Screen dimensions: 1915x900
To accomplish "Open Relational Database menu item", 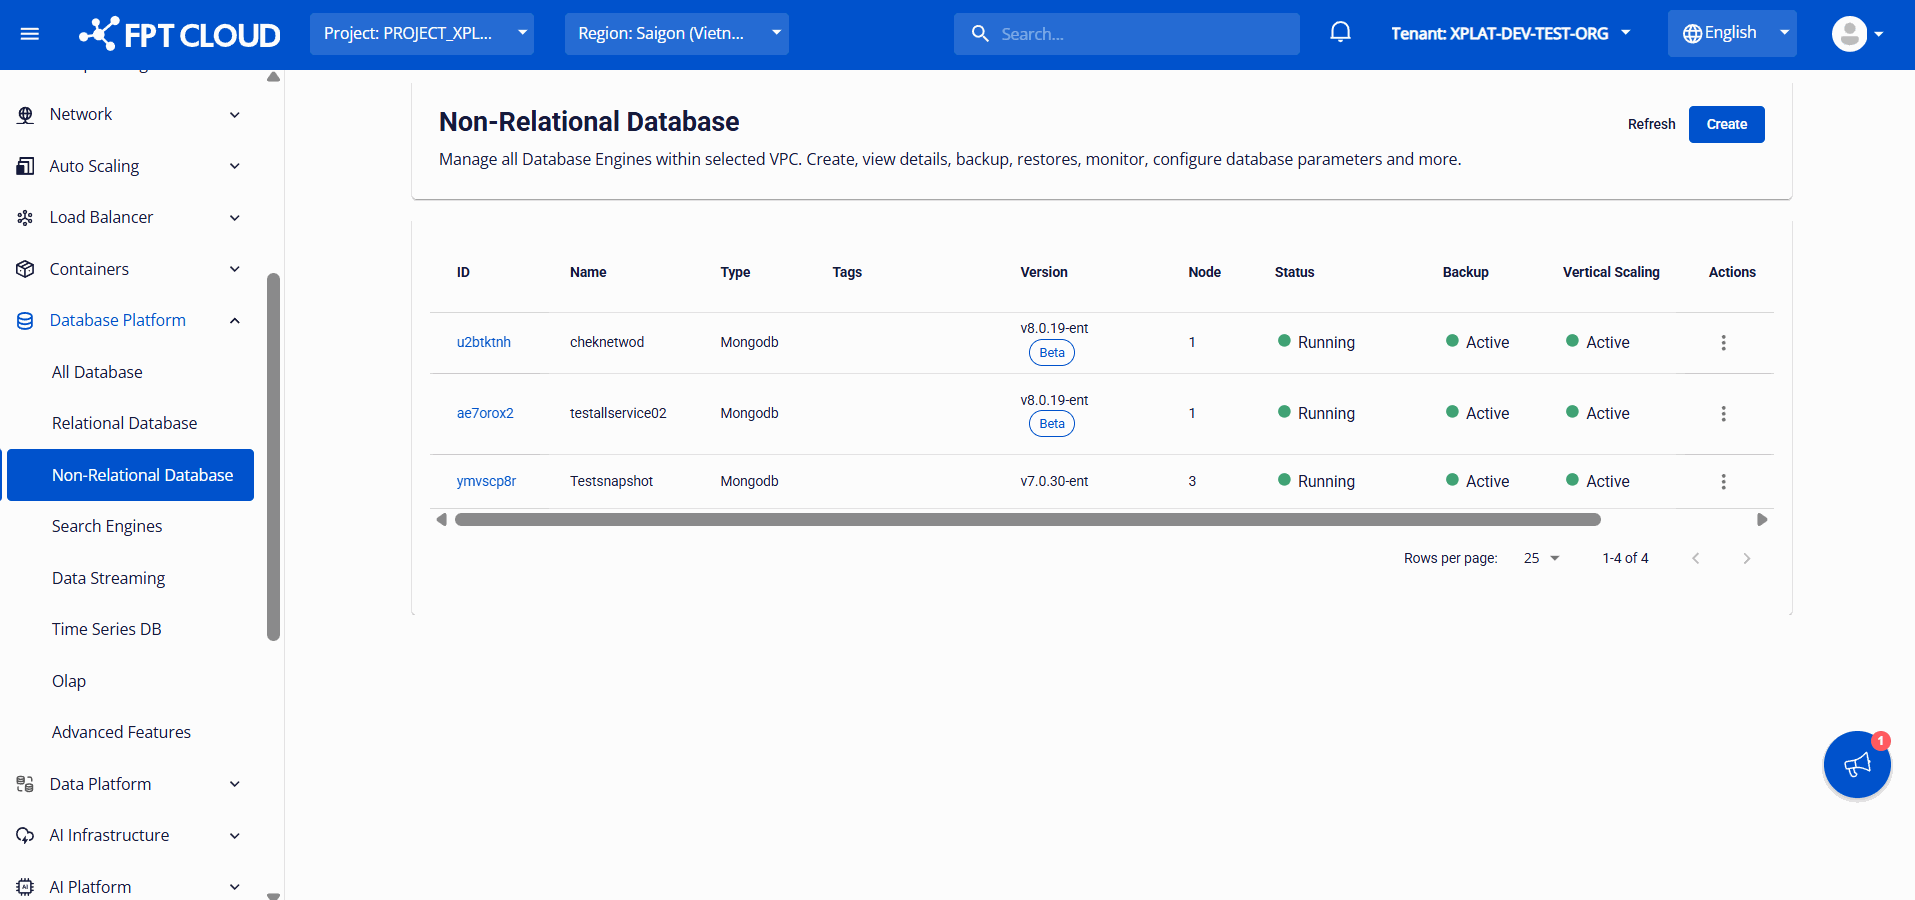I will 125,424.
